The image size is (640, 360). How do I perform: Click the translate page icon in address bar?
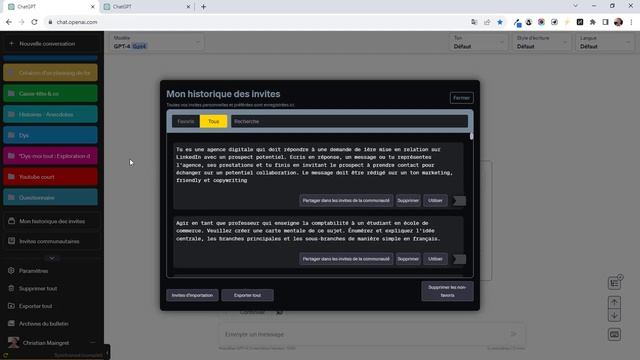[x=474, y=22]
